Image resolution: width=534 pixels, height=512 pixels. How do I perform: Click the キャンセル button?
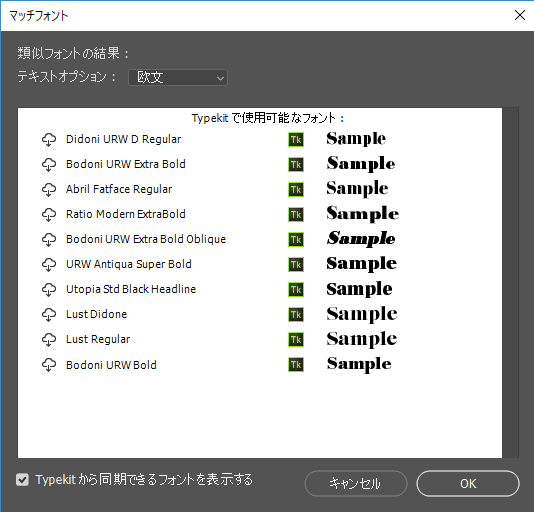tap(356, 483)
